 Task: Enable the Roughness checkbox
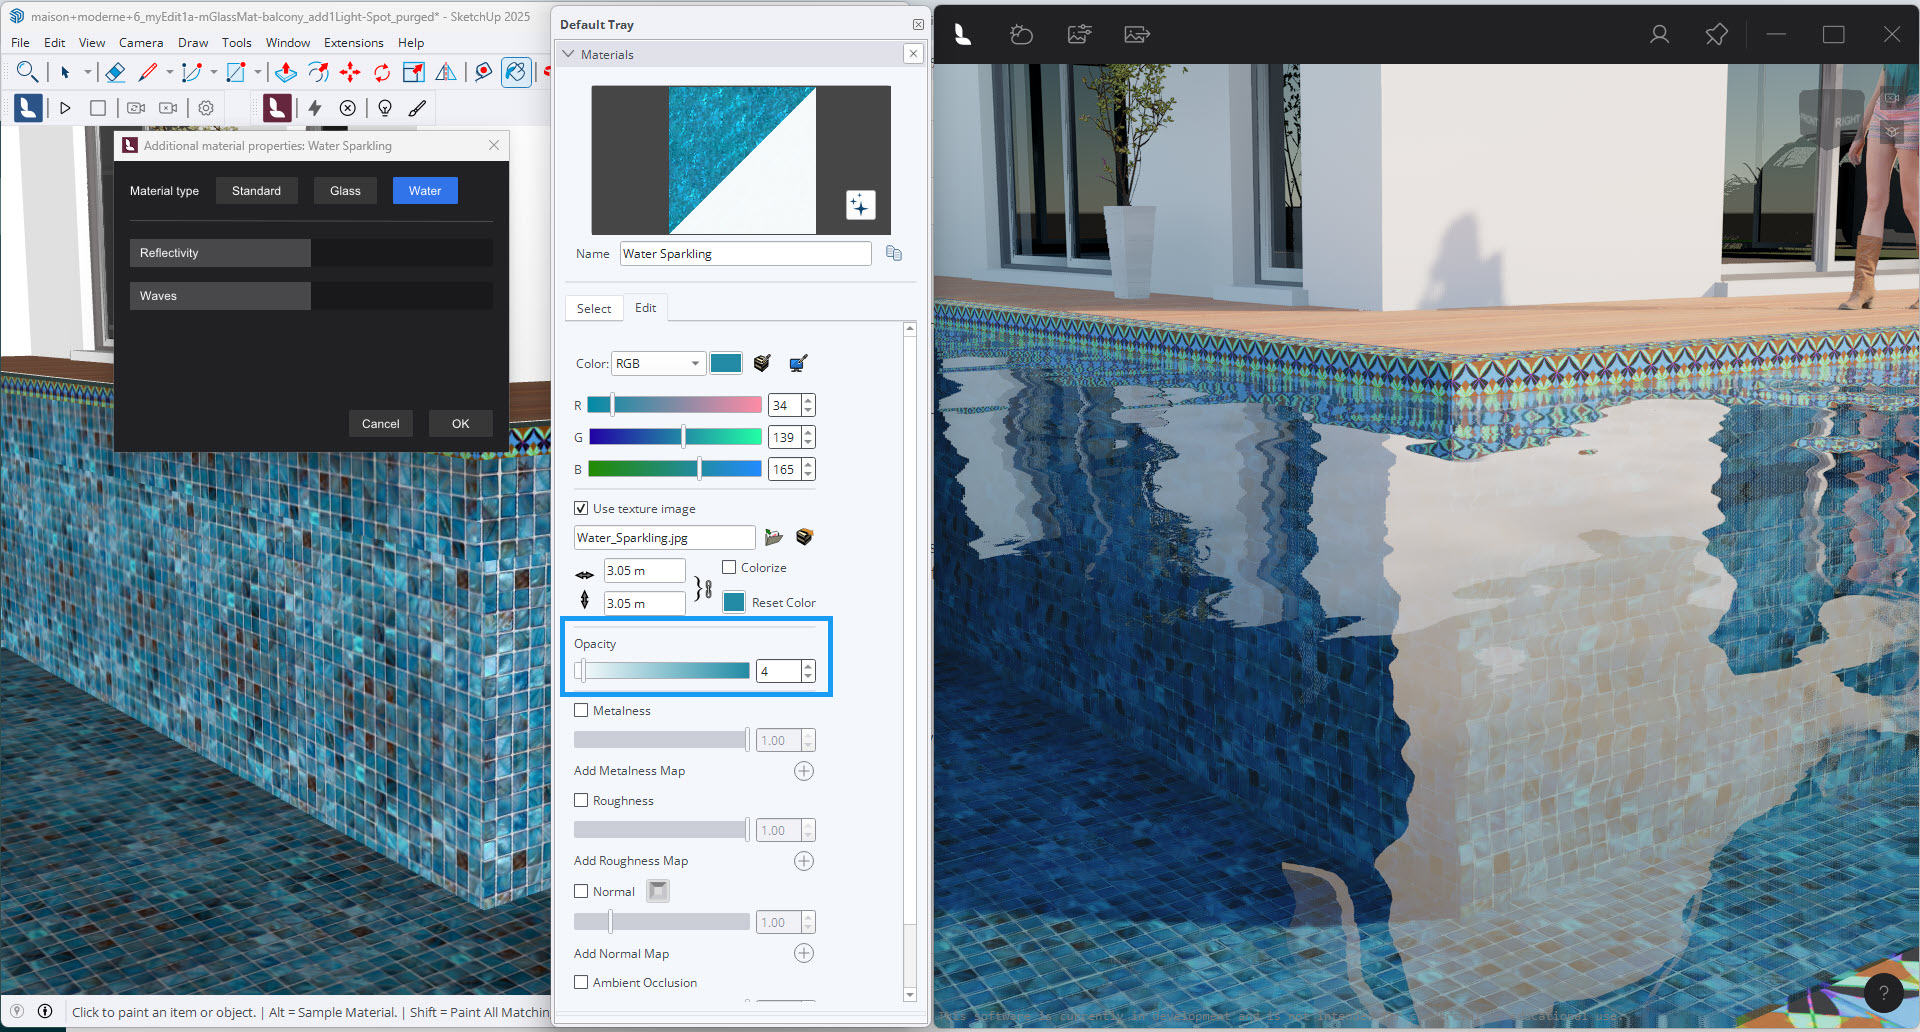(581, 800)
